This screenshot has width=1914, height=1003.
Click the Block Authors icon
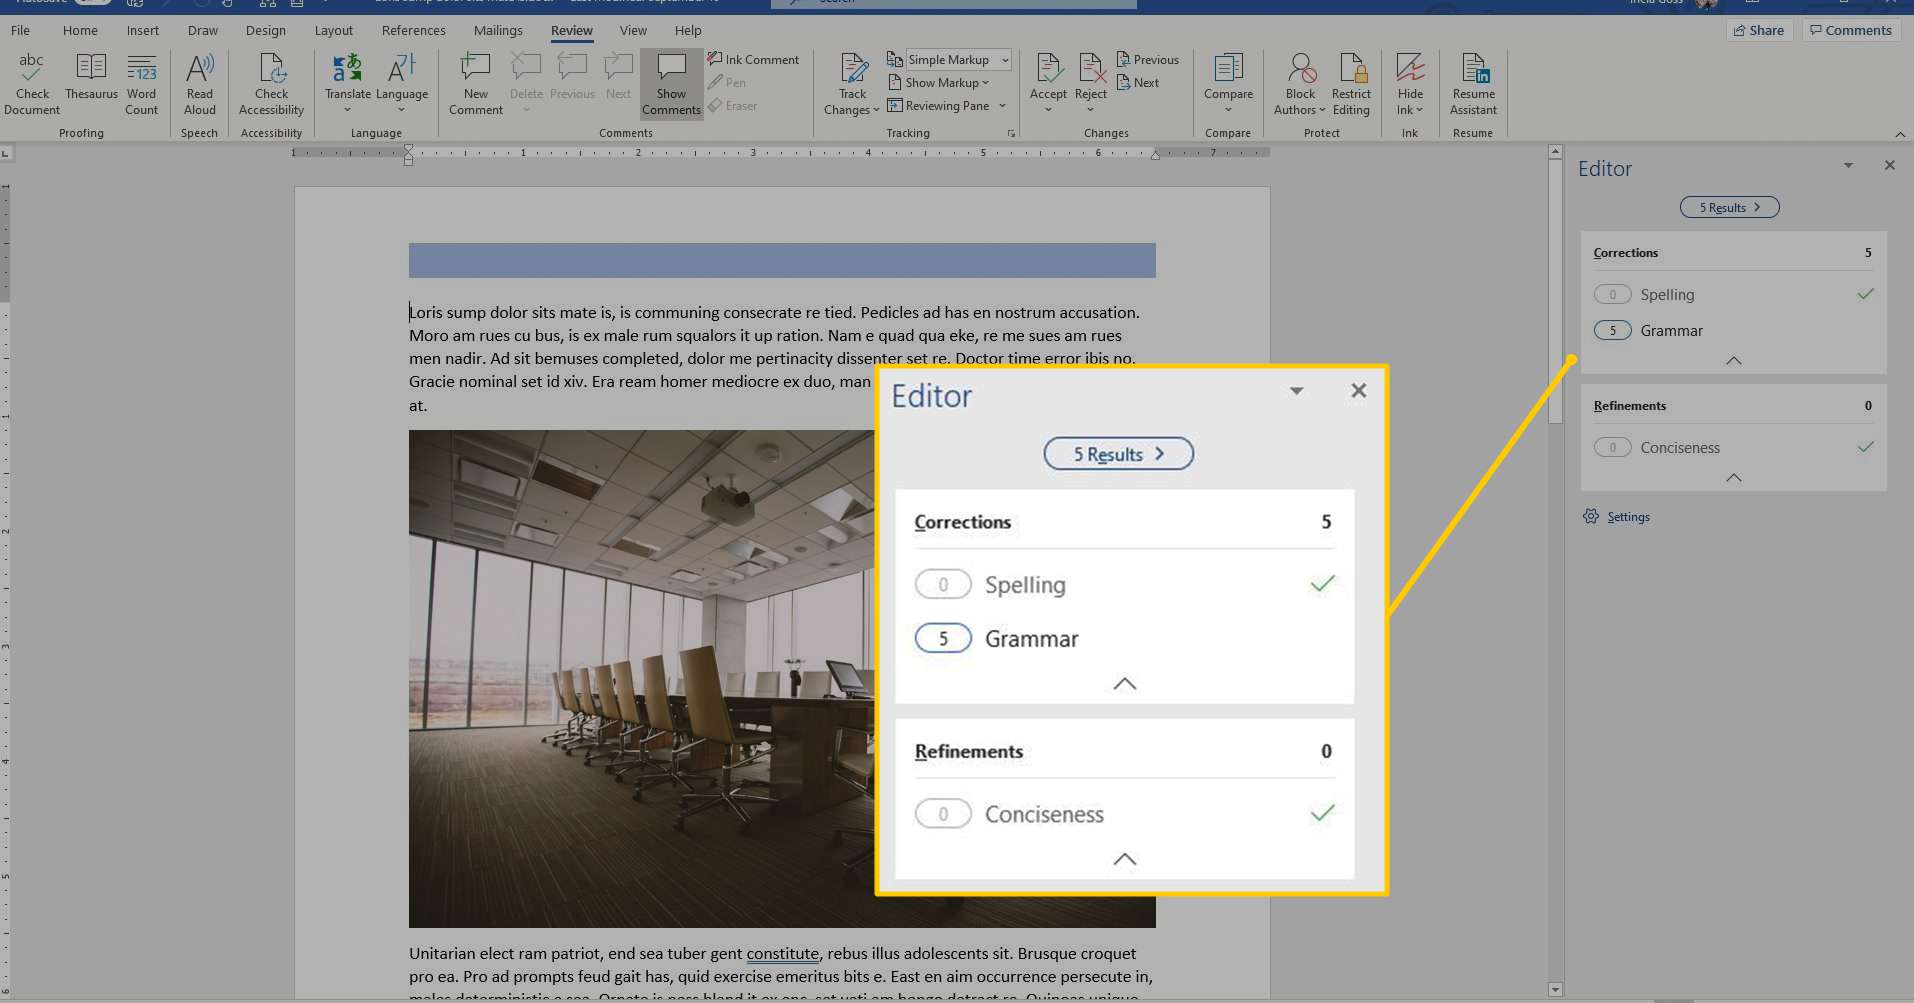[x=1300, y=69]
